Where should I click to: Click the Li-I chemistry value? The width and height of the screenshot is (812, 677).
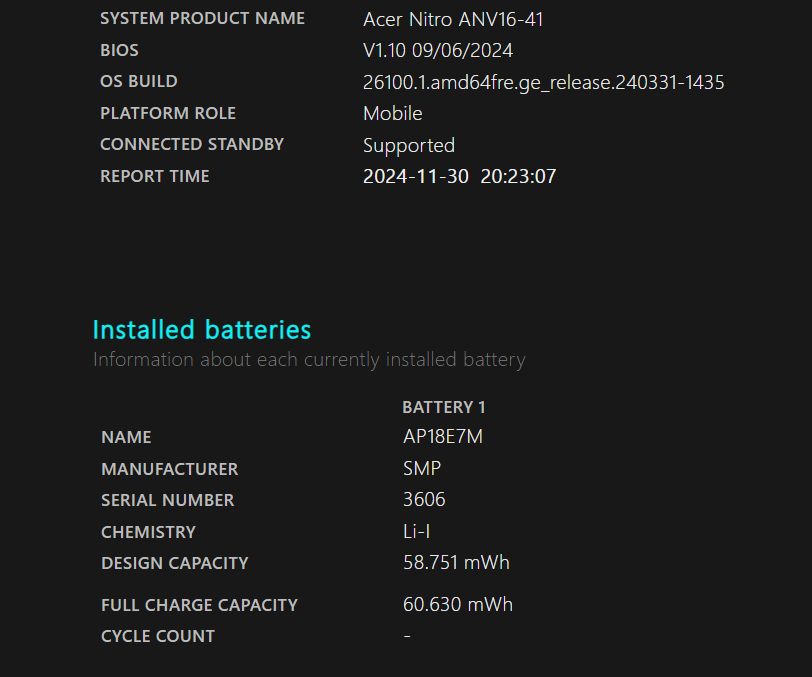pos(416,532)
